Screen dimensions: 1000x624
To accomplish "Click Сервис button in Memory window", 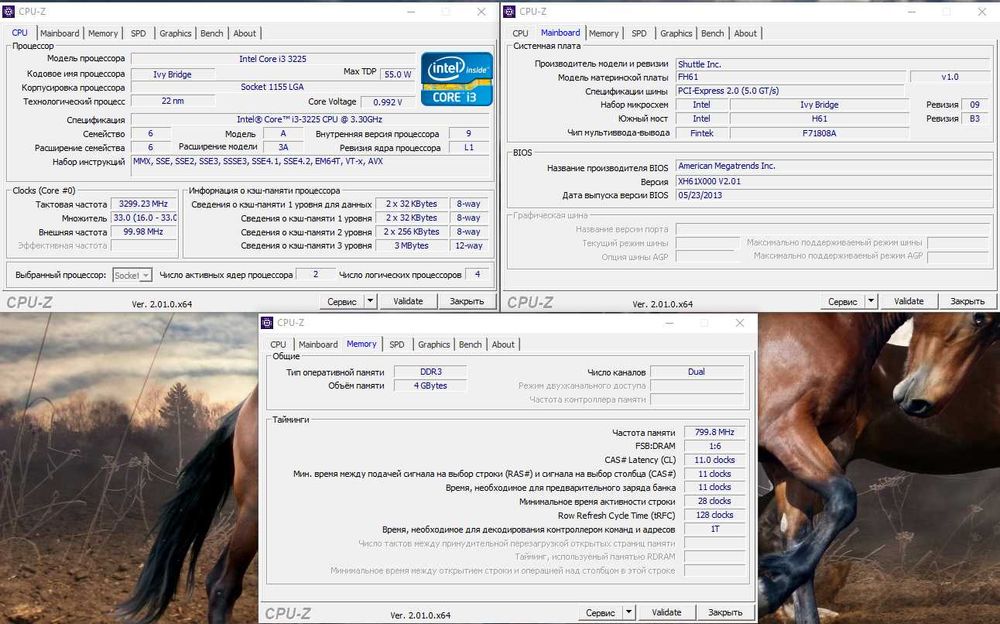I will point(599,613).
